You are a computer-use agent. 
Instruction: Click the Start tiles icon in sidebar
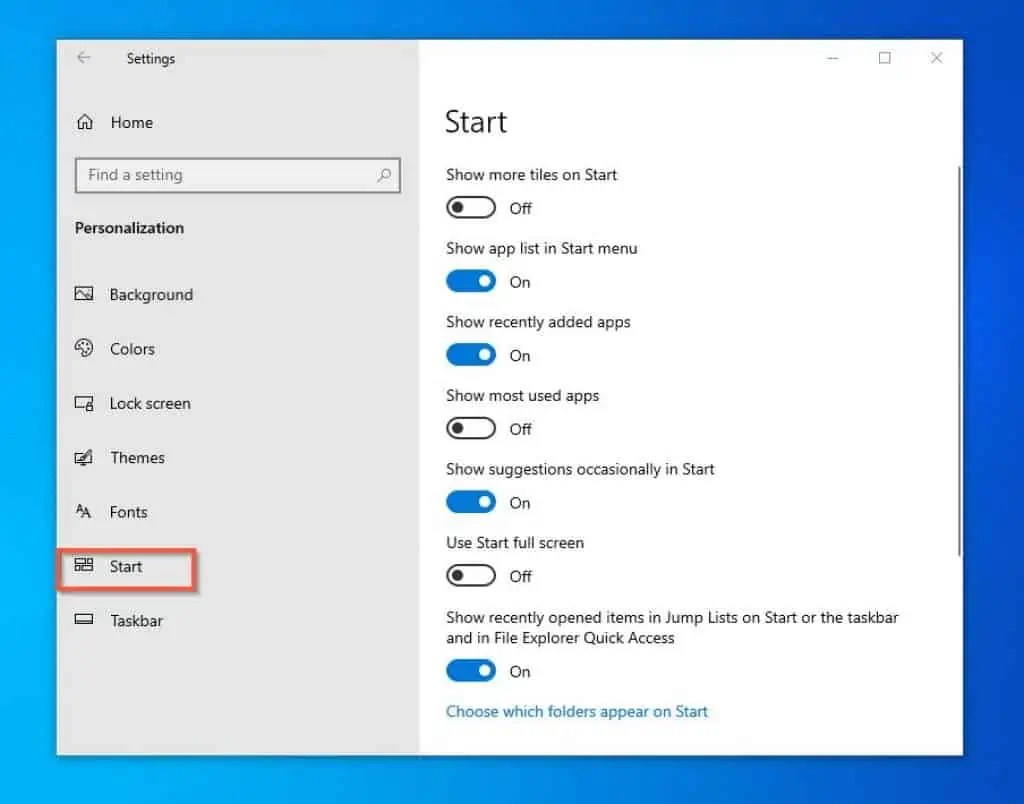(x=84, y=566)
